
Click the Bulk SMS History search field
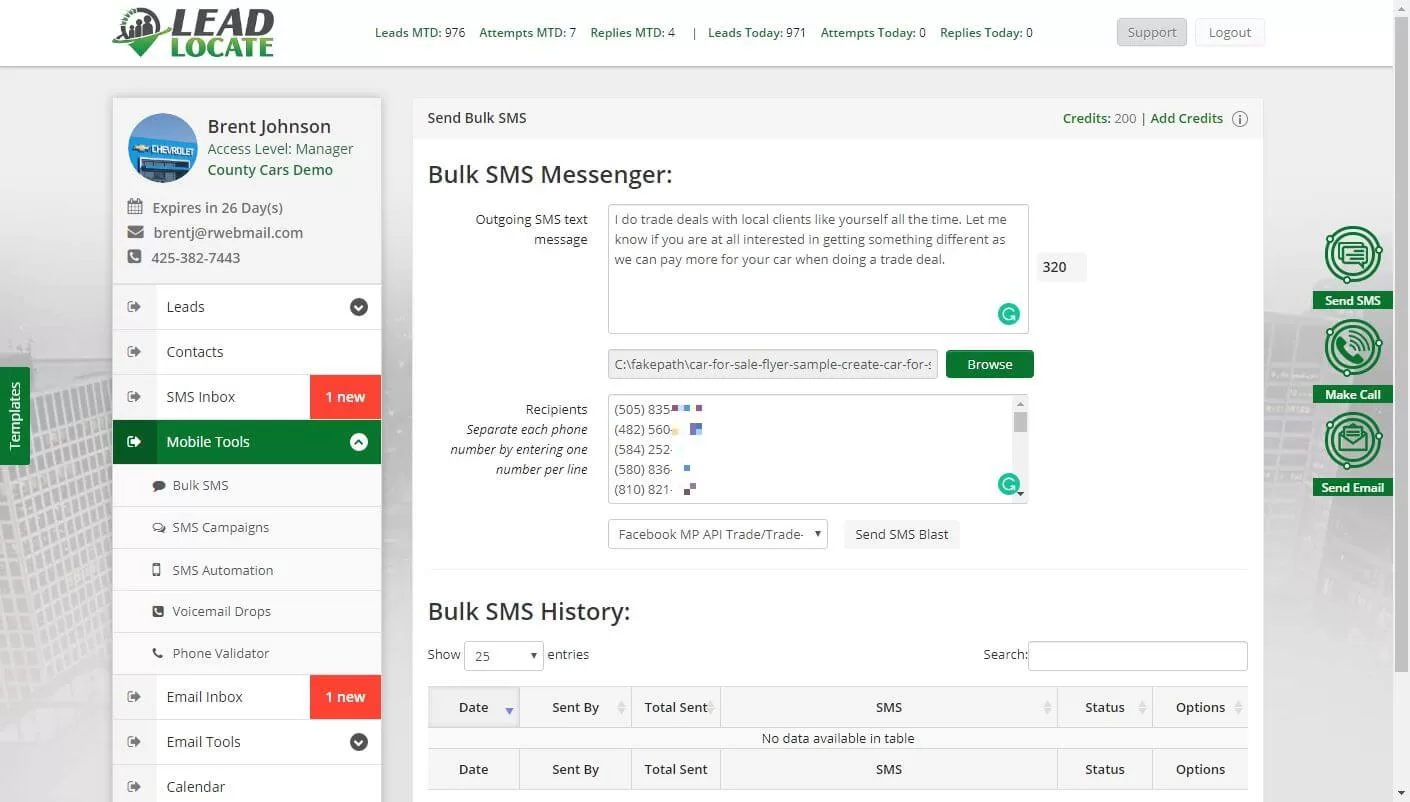pyautogui.click(x=1138, y=656)
